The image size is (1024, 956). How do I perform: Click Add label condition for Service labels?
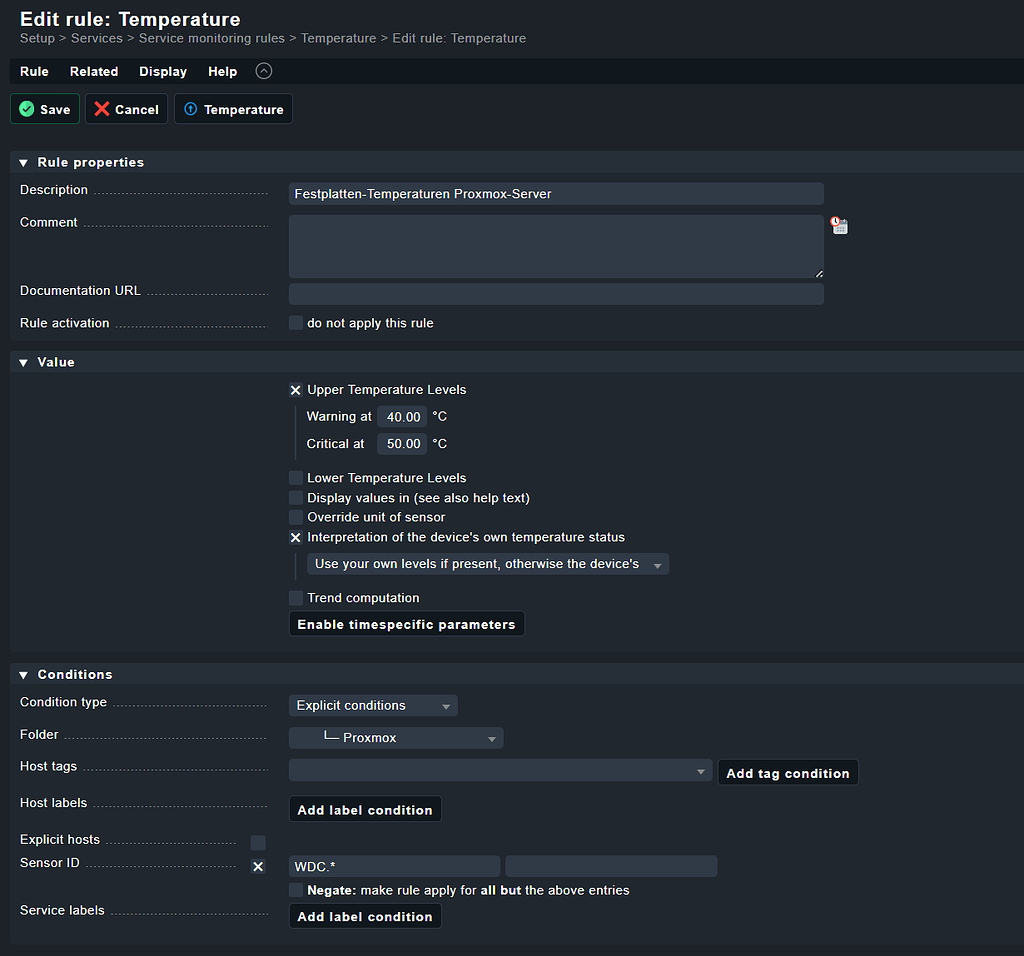tap(364, 916)
